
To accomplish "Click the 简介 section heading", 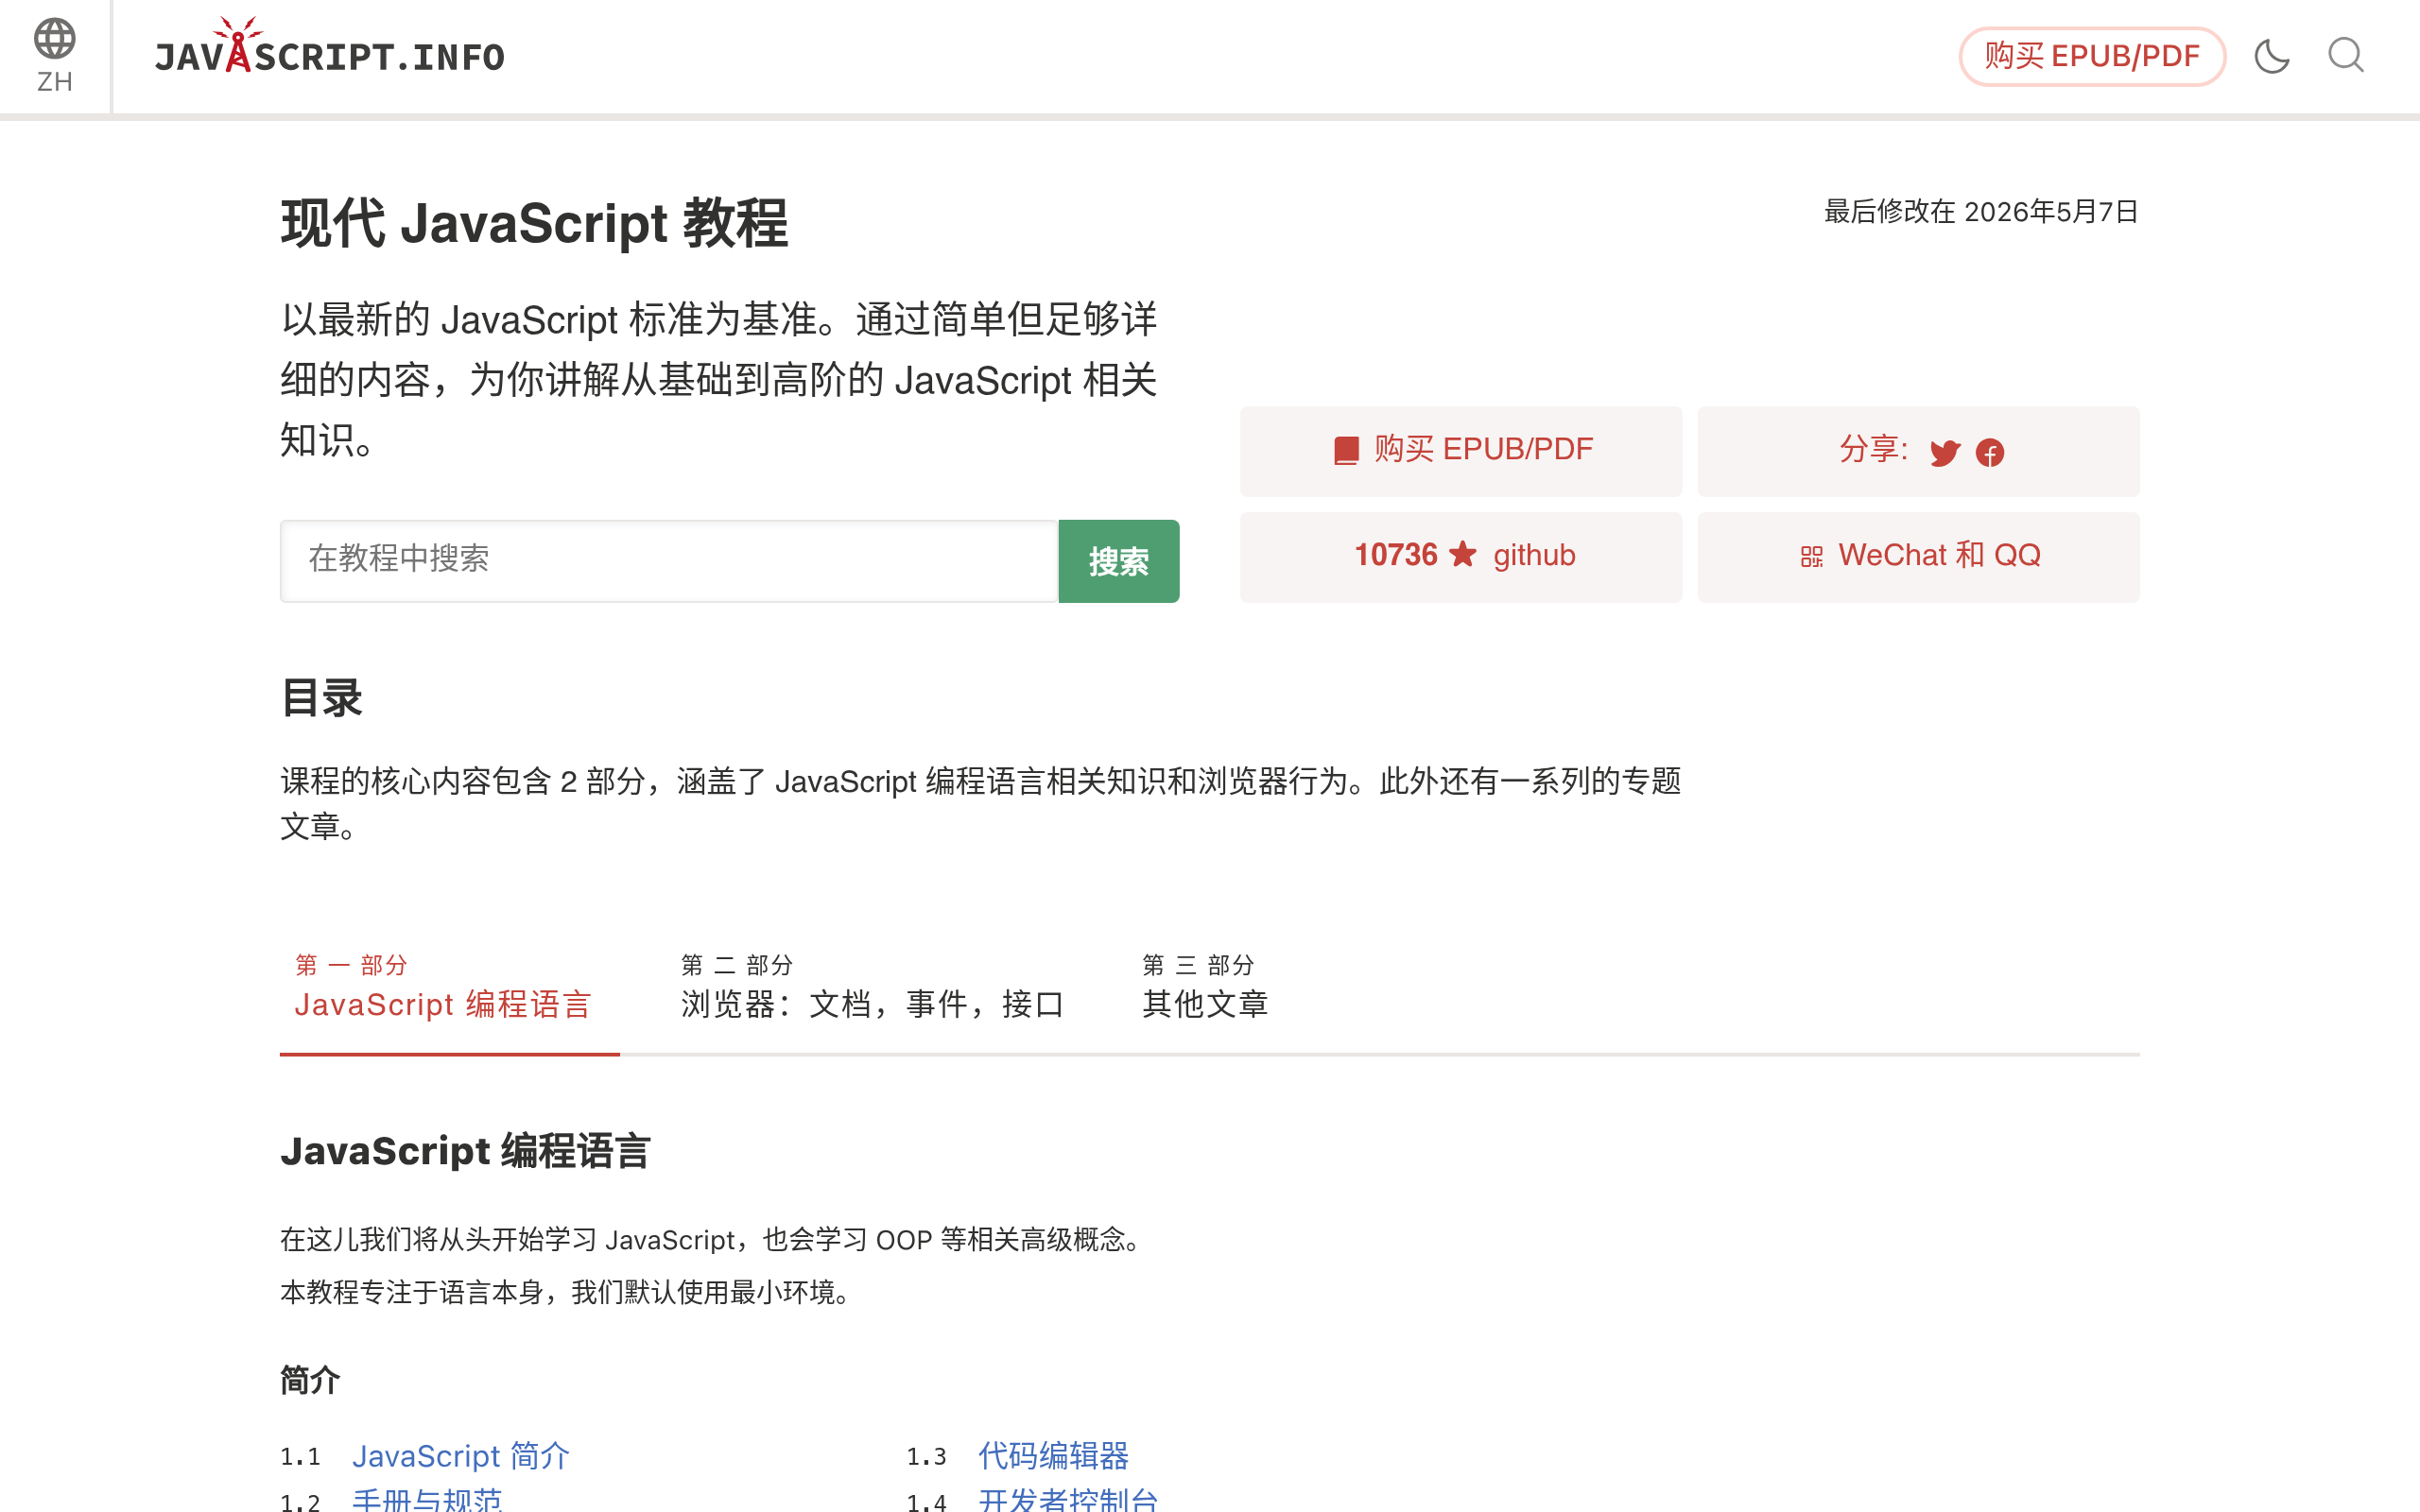I will click(310, 1380).
